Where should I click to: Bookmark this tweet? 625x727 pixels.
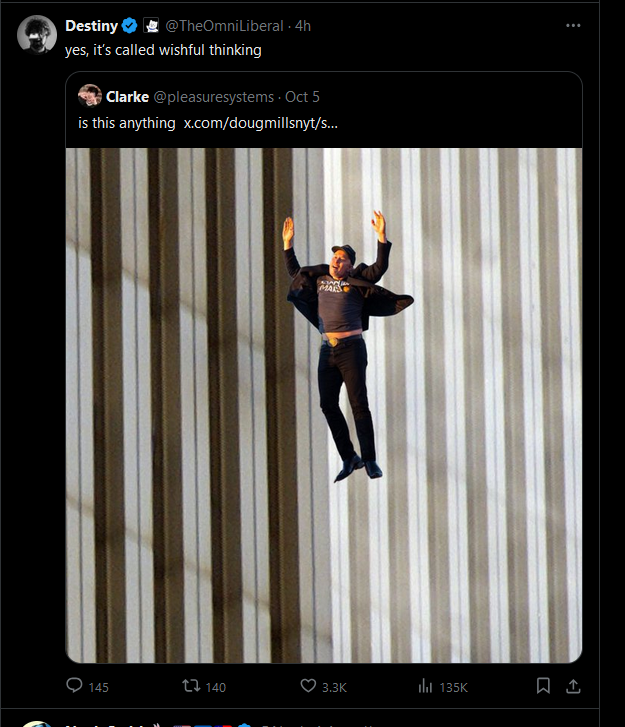pyautogui.click(x=543, y=686)
